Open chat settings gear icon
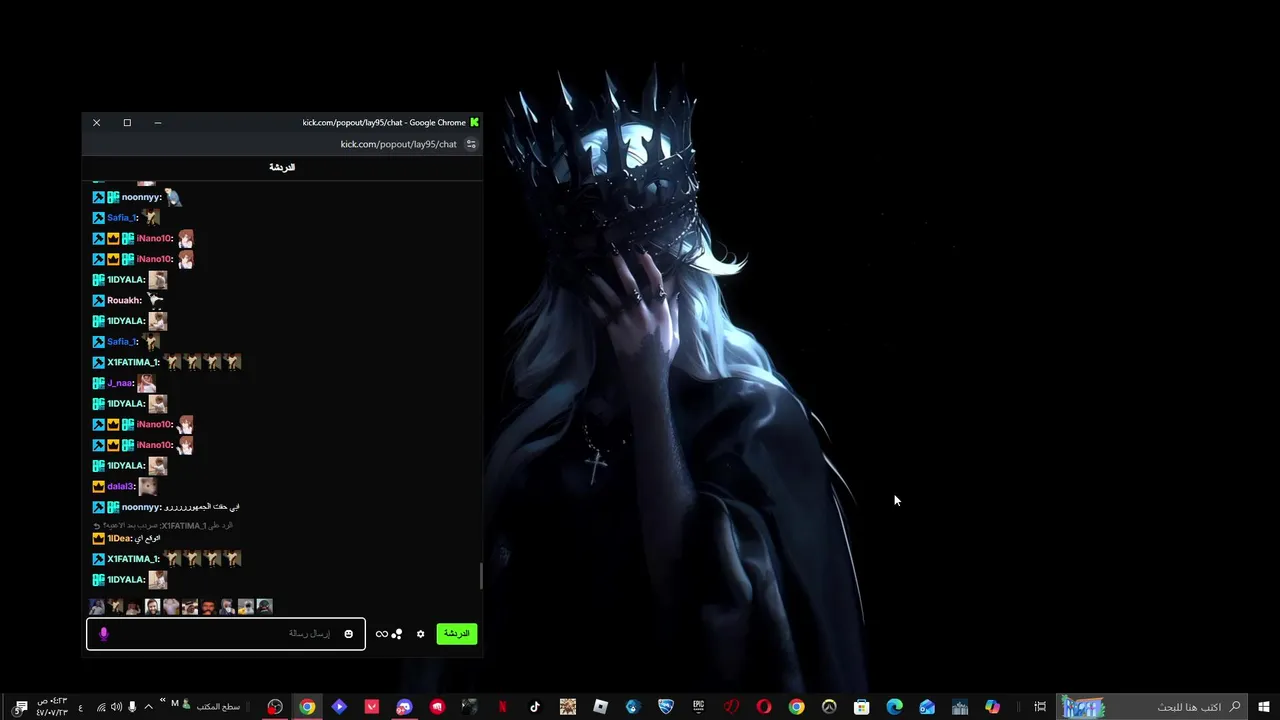Viewport: 1280px width, 720px height. (420, 634)
